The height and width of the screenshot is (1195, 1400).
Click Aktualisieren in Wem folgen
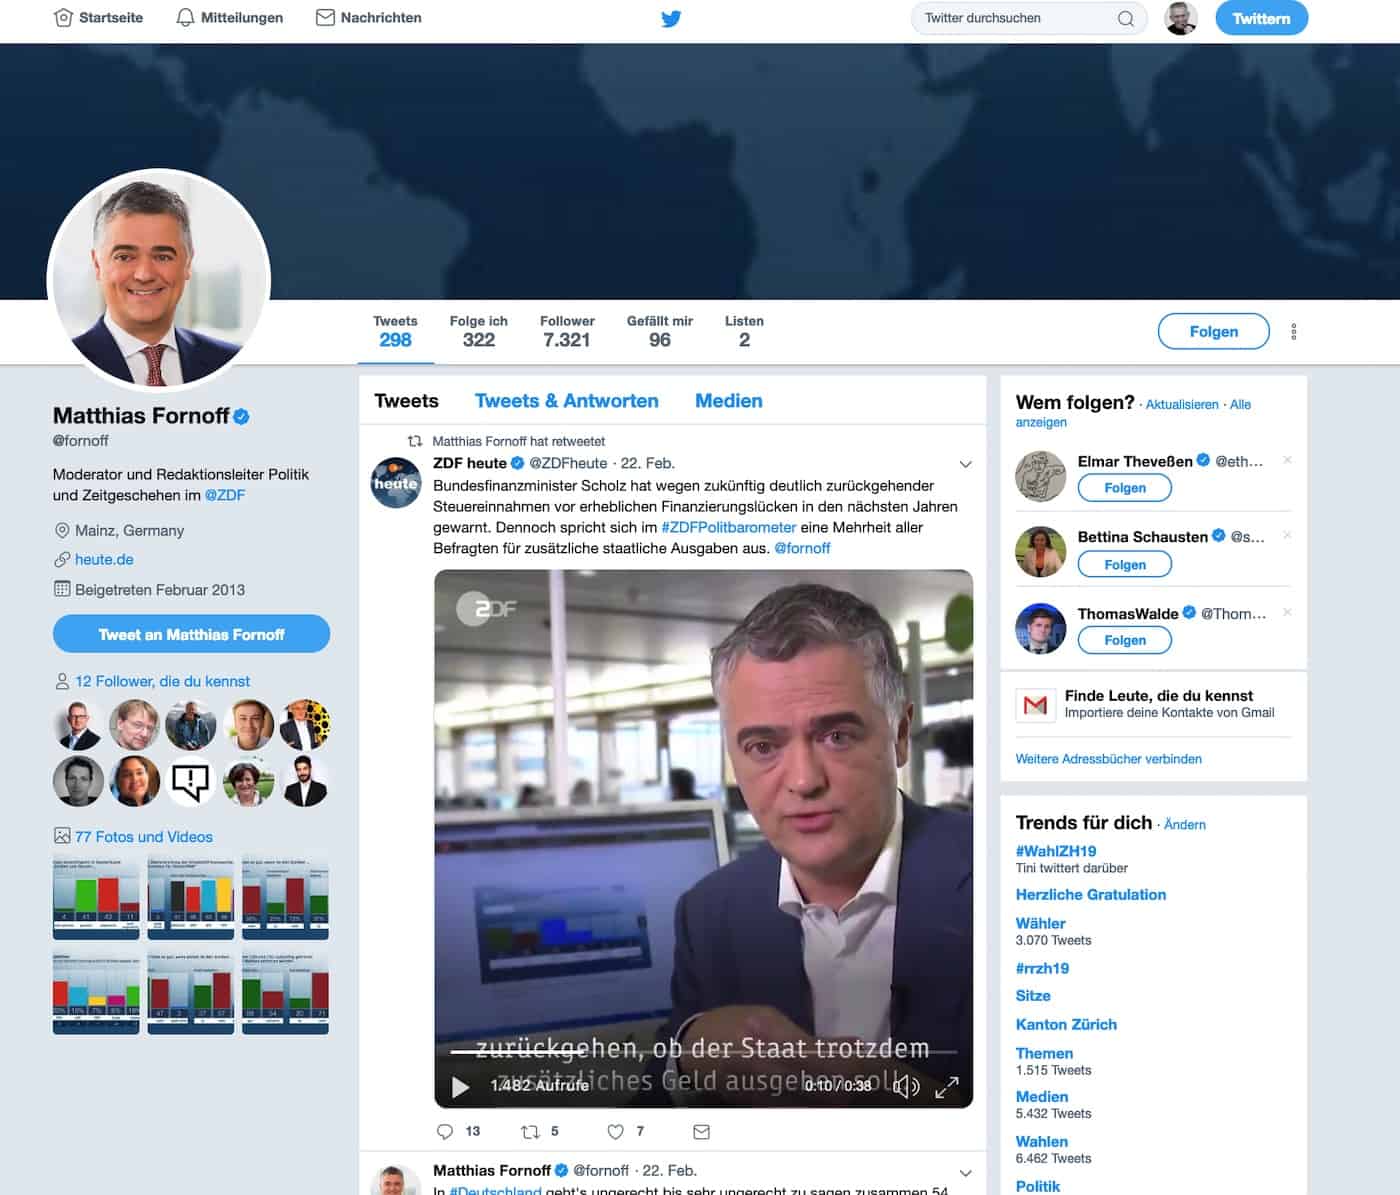click(x=1182, y=405)
